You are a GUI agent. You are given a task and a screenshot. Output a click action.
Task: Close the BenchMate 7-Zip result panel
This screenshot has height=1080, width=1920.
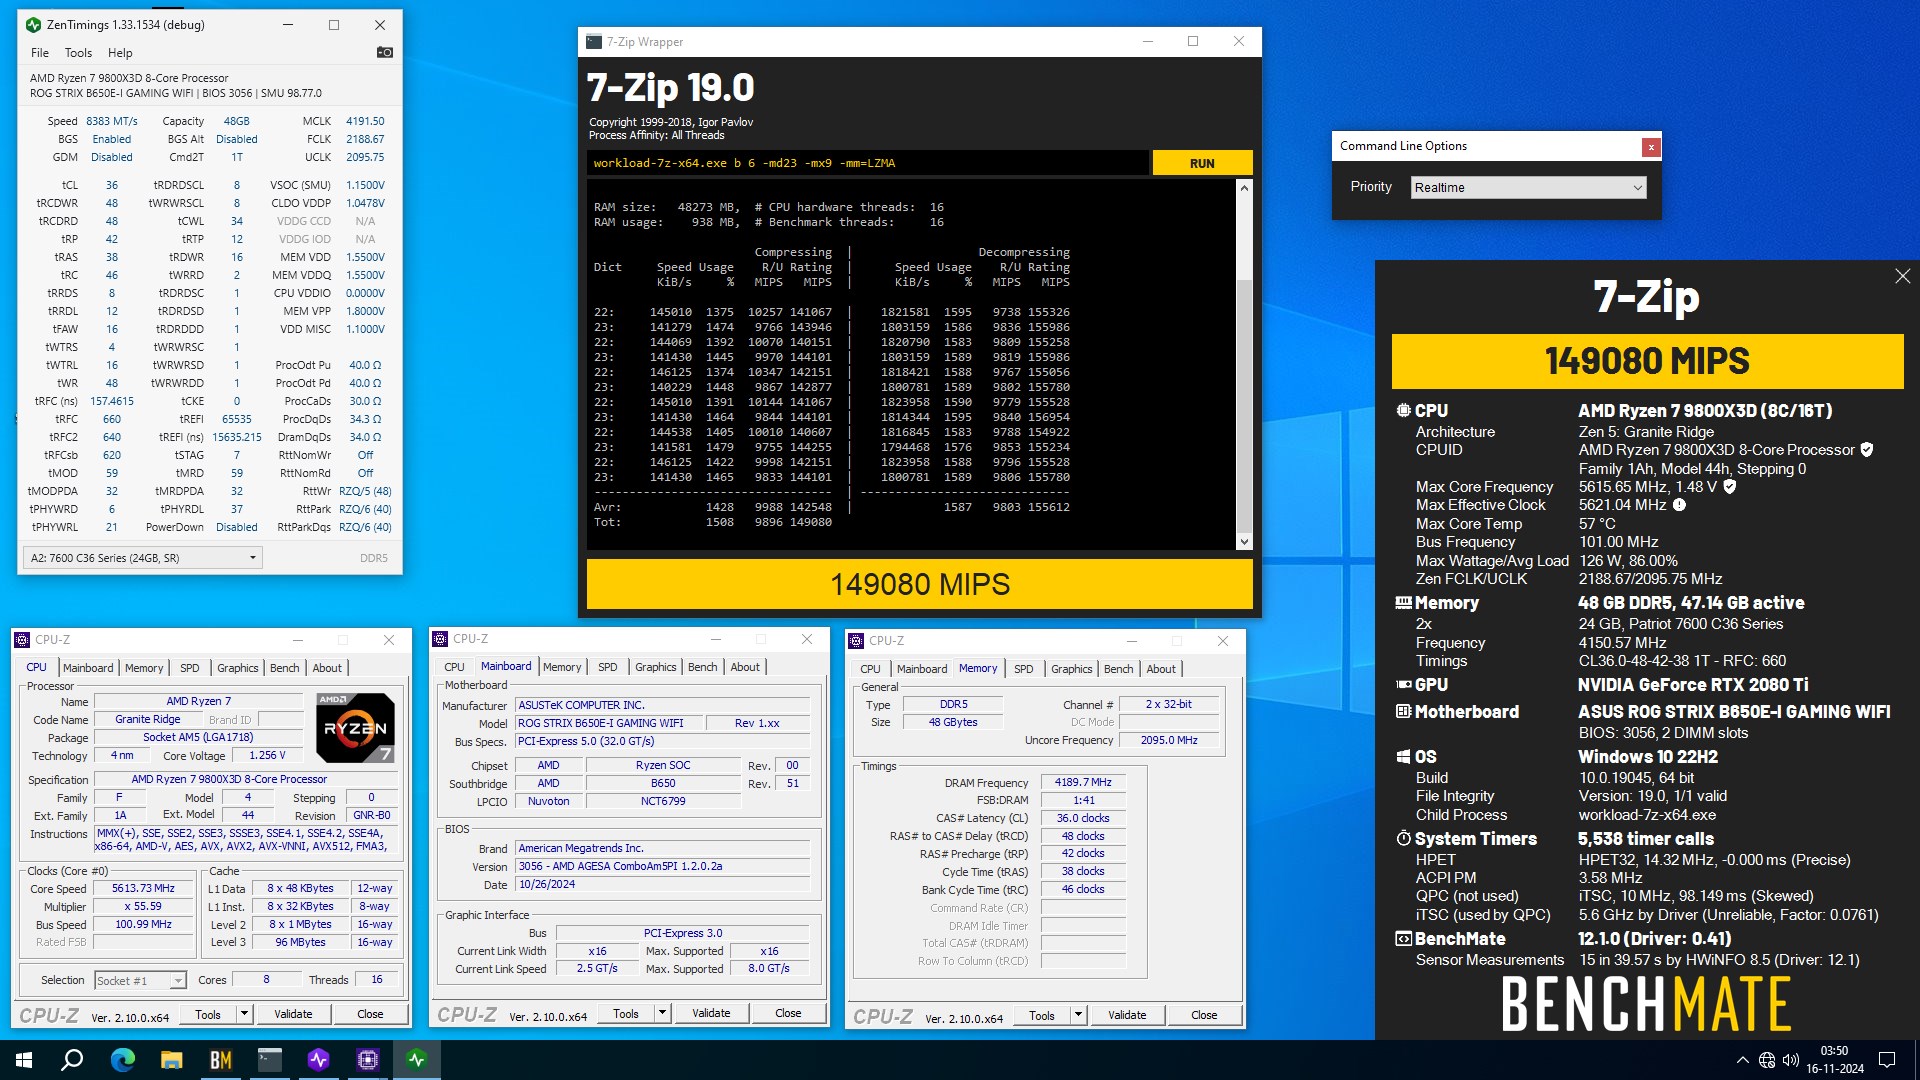1902,276
